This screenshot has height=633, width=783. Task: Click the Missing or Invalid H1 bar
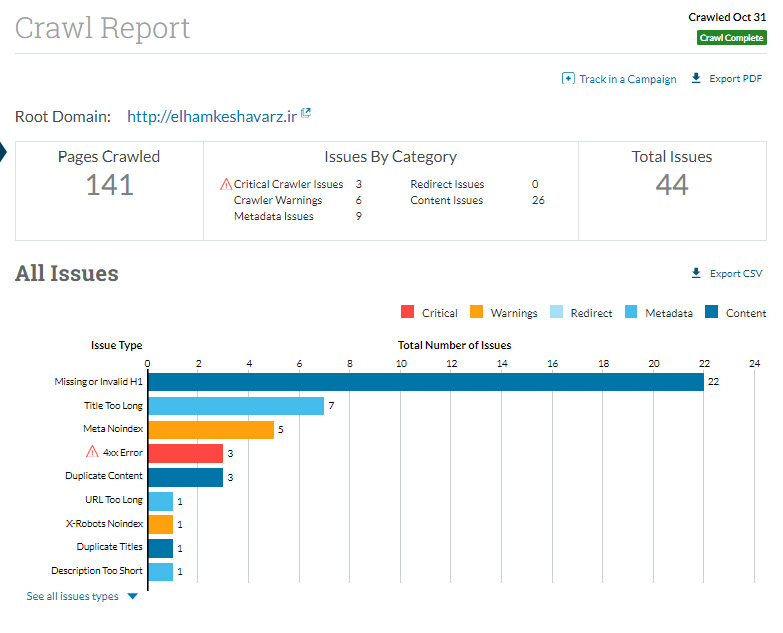[x=425, y=381]
